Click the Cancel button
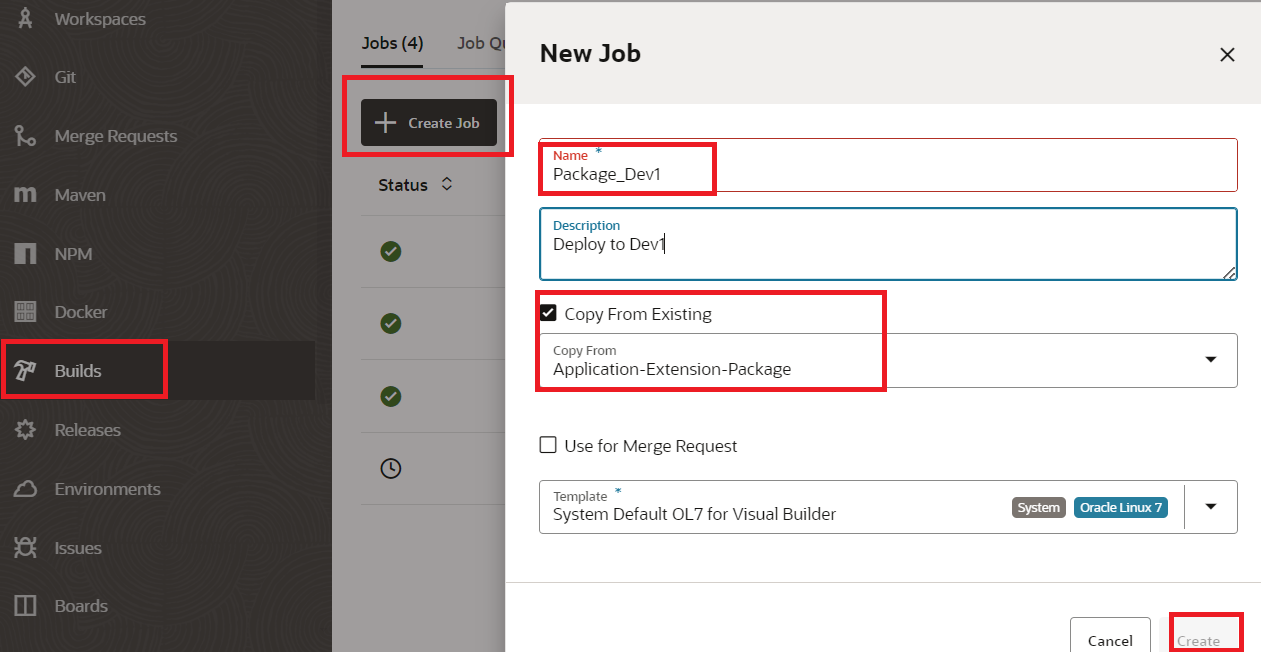The height and width of the screenshot is (652, 1261). (x=1110, y=640)
